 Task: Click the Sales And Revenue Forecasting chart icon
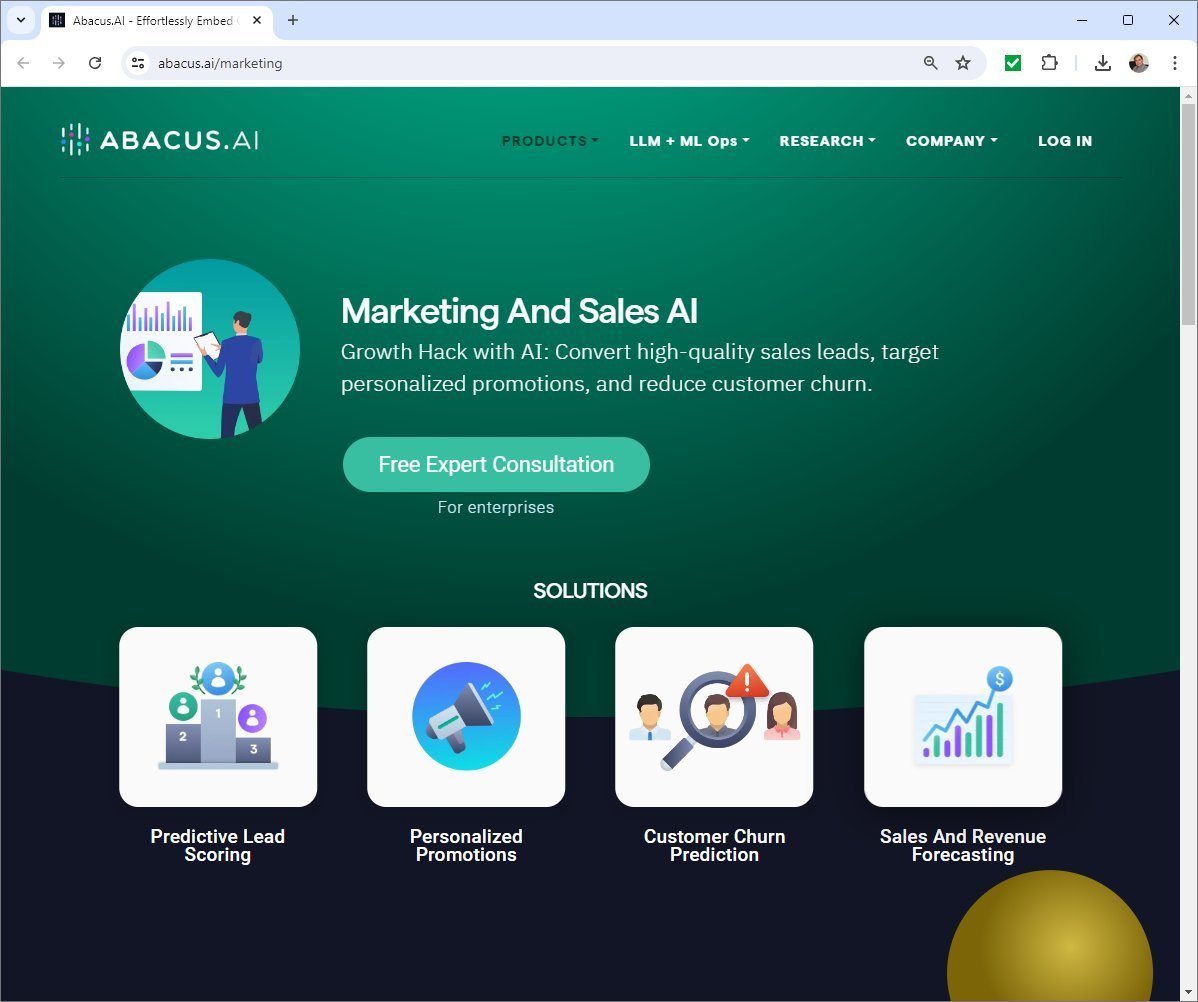(963, 716)
